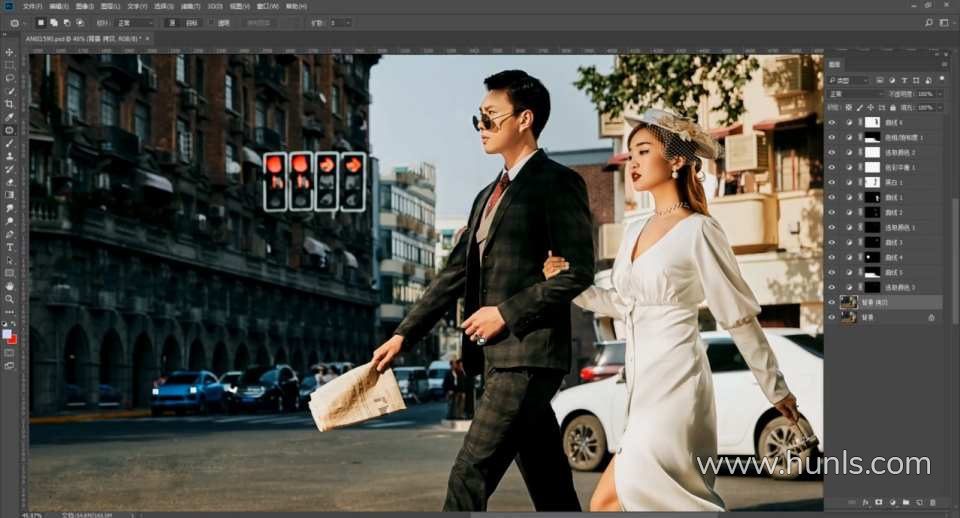This screenshot has height=518, width=960.
Task: Open the 修补 mode dropdown in options bar
Action: [x=134, y=22]
